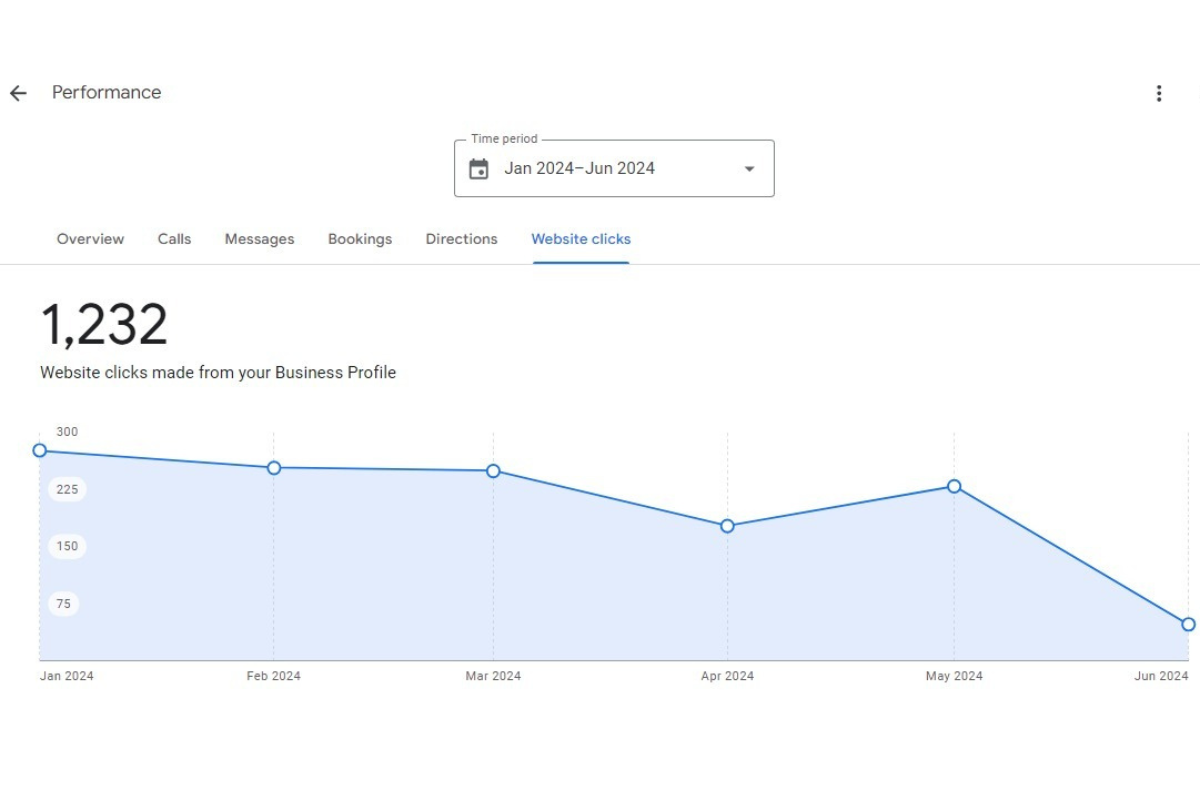Switch to the Overview tab
This screenshot has height=800, width=1200.
click(x=90, y=239)
